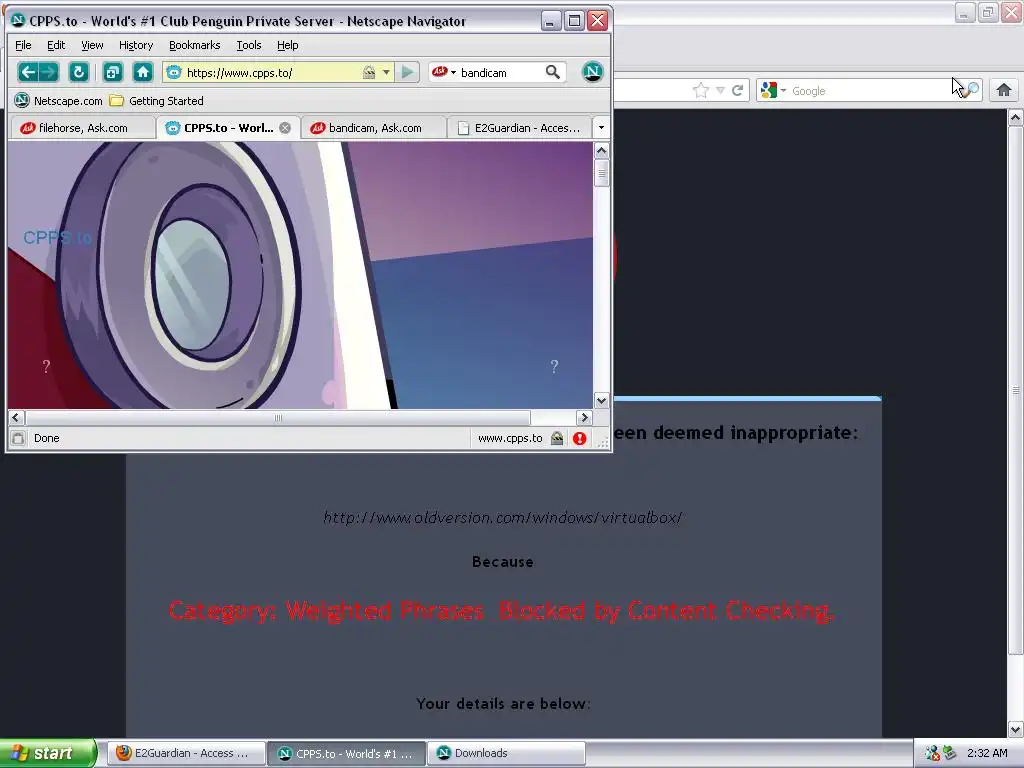Click the red alert icon in status bar

(579, 438)
